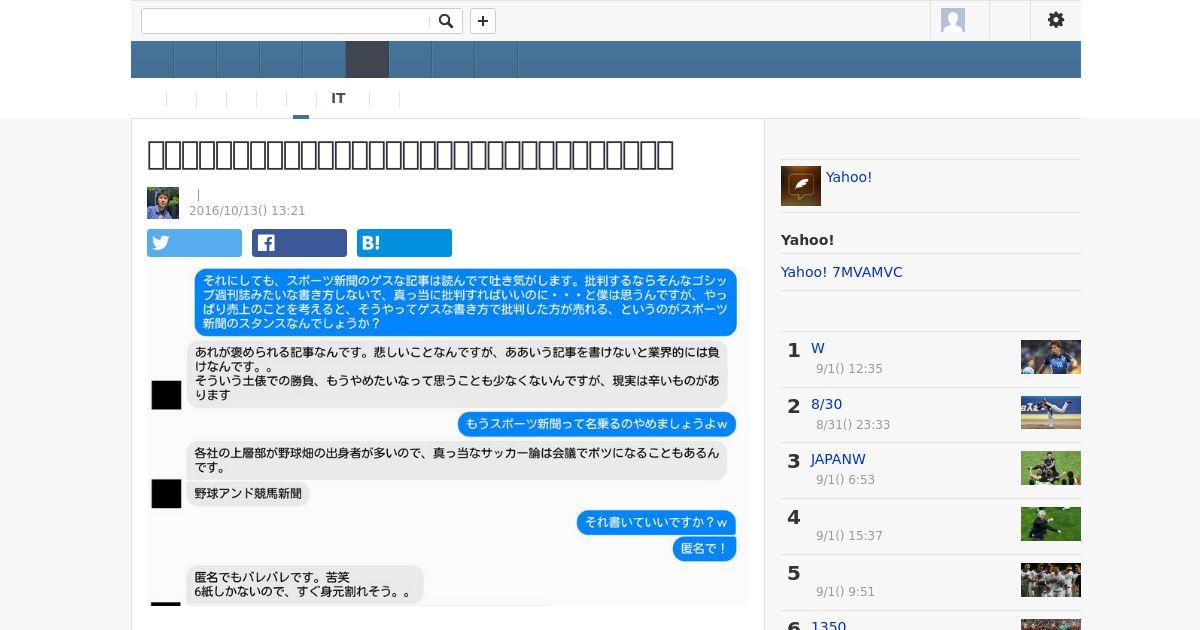The image size is (1200, 630).
Task: Open ranking item 1 link W
Action: (x=818, y=348)
